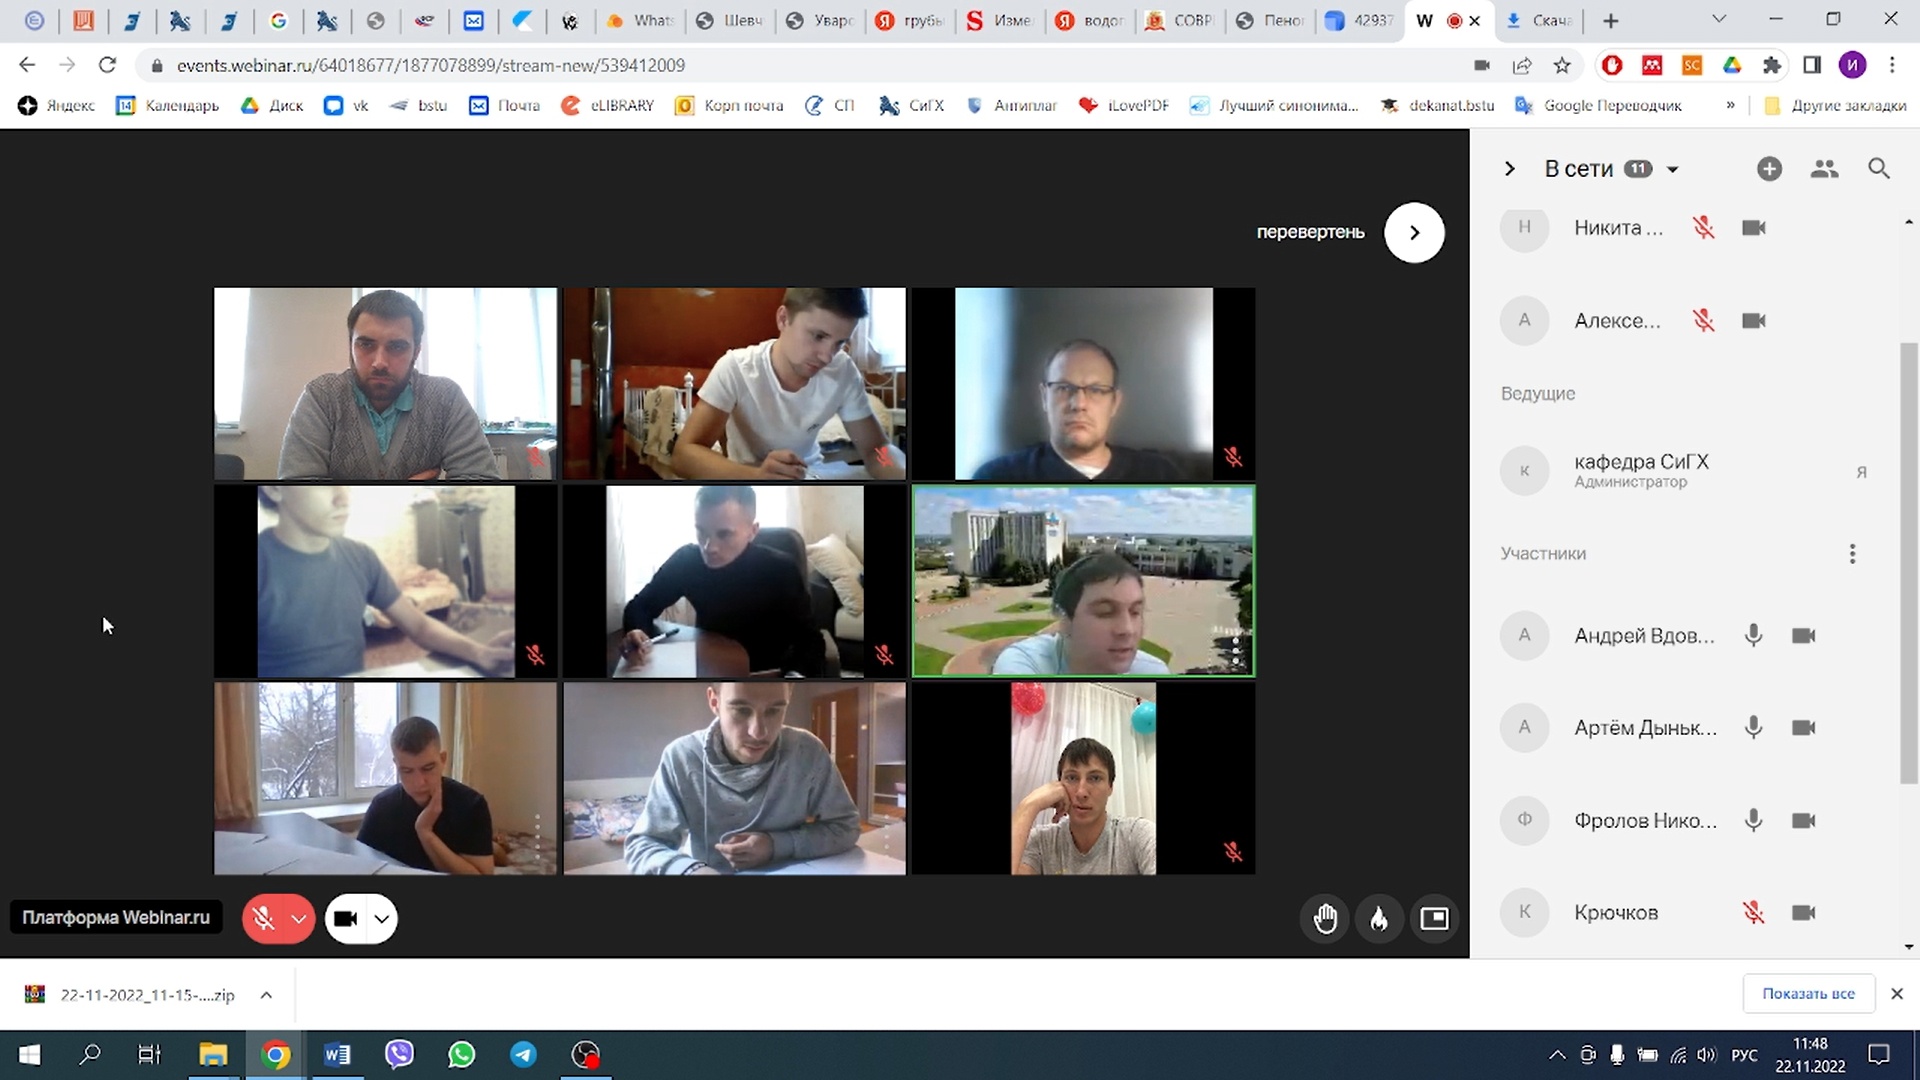Collapse the participants side panel chevron
Image resolution: width=1920 pixels, height=1080 pixels.
pos(1510,169)
